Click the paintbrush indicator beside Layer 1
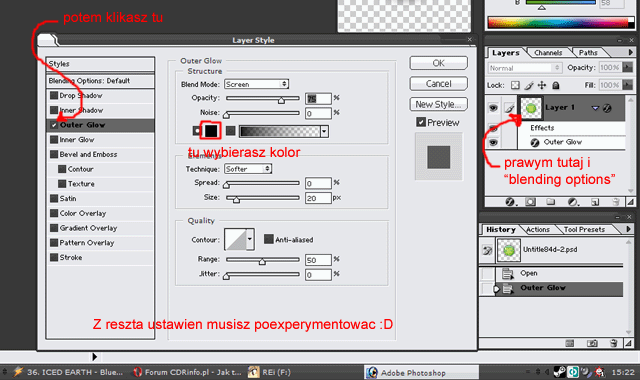 (509, 108)
